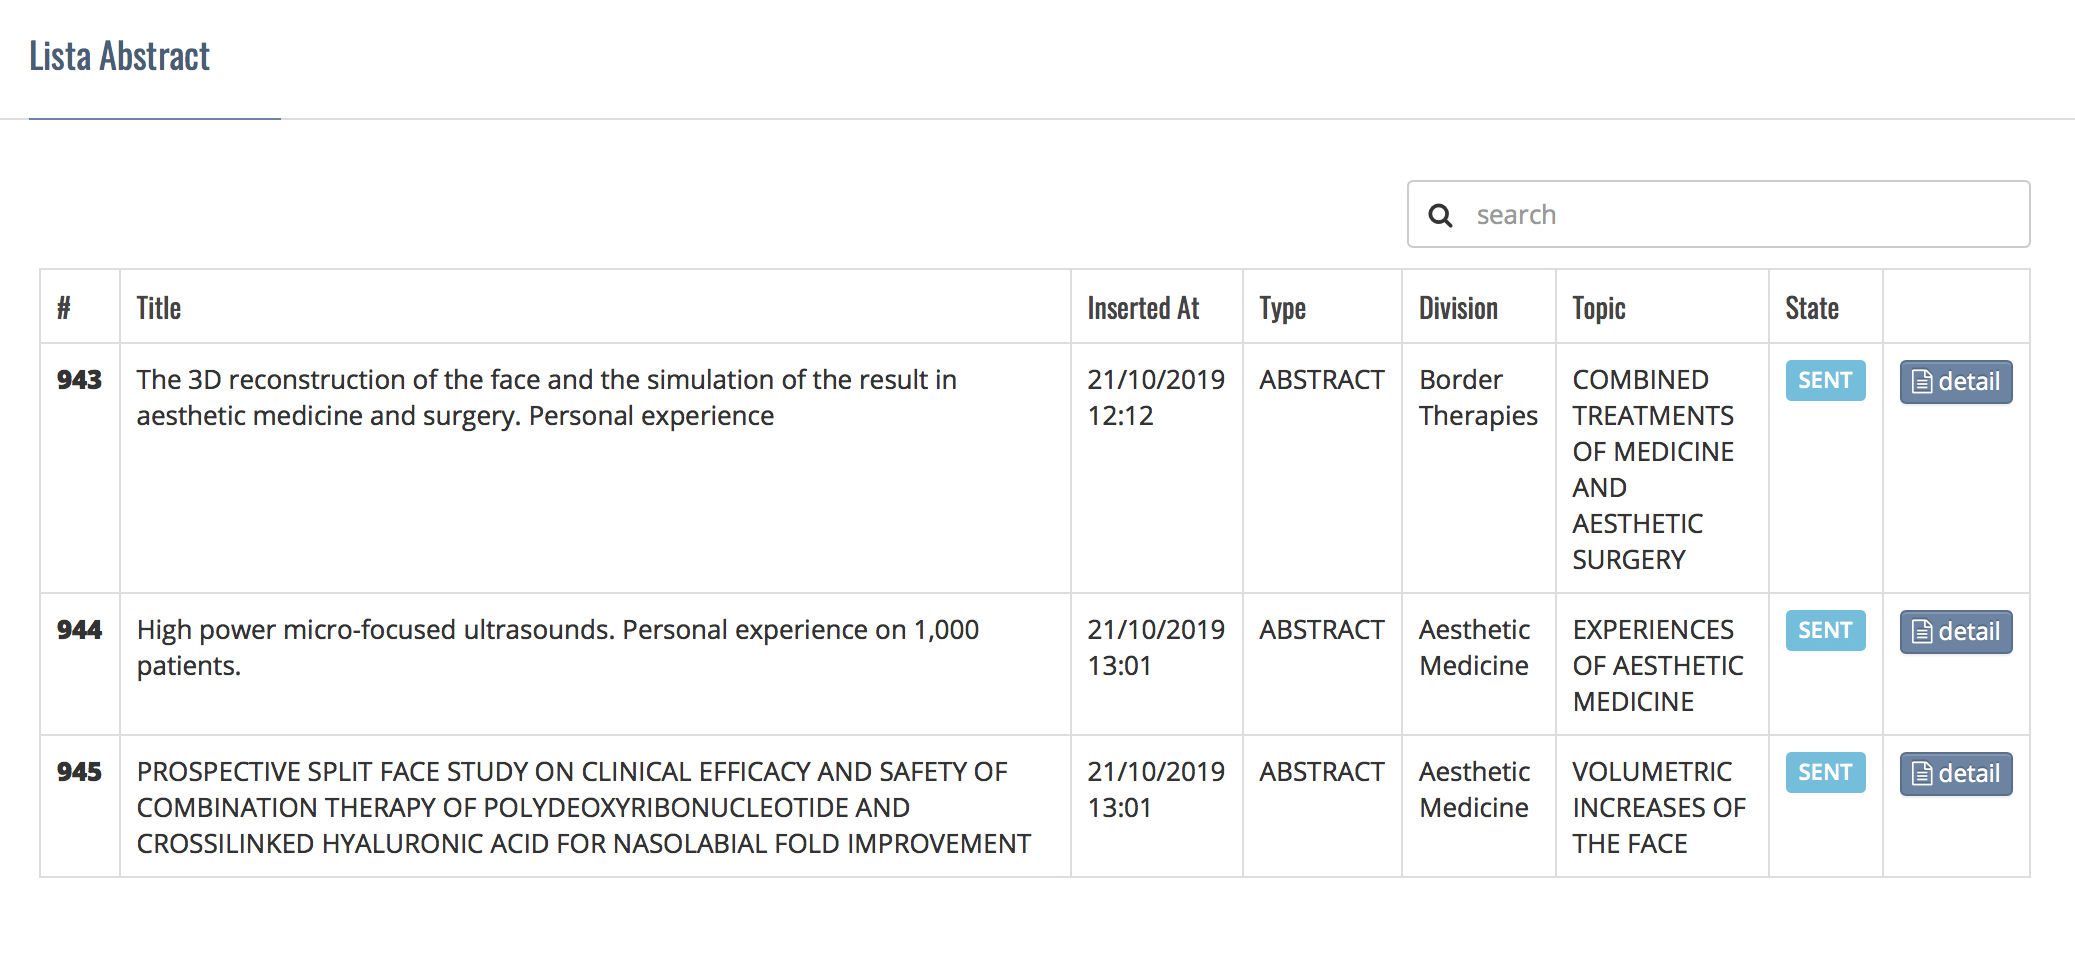Click the SENT badge in row 944
Screen dimensions: 2075x965
click(x=1825, y=631)
